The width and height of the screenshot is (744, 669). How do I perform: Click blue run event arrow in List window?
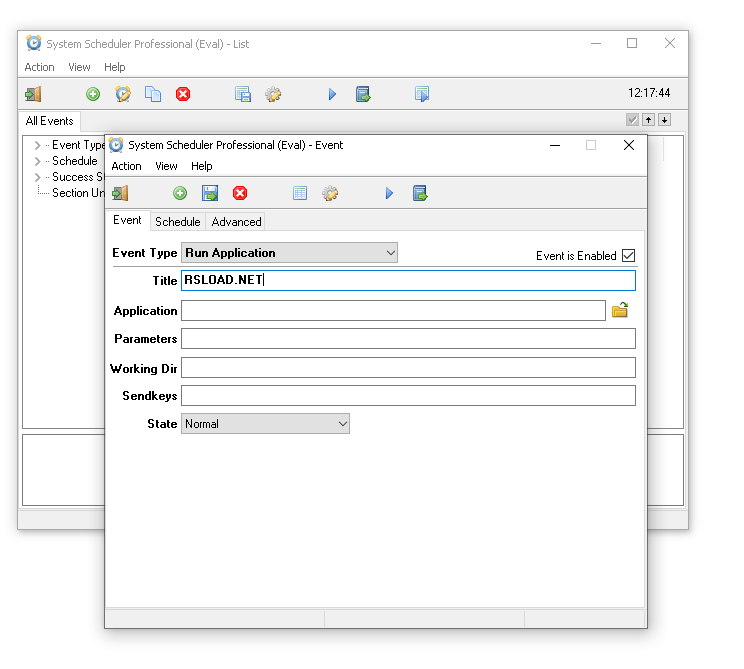tap(332, 94)
